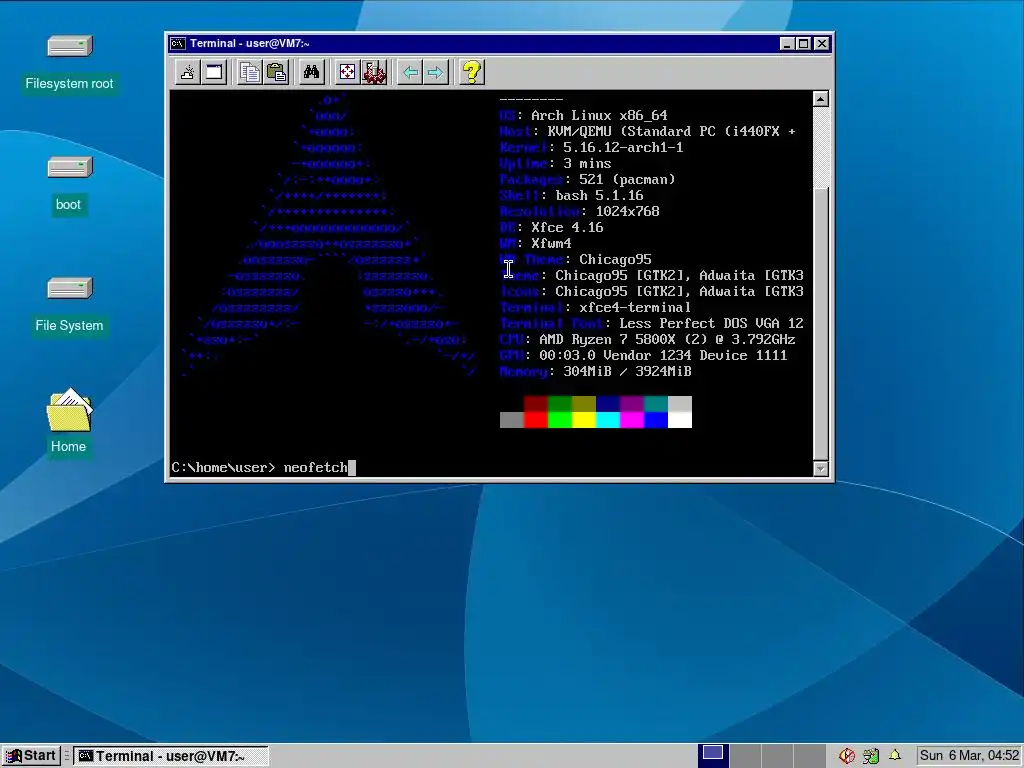Maximize the Terminal window

pyautogui.click(x=804, y=44)
